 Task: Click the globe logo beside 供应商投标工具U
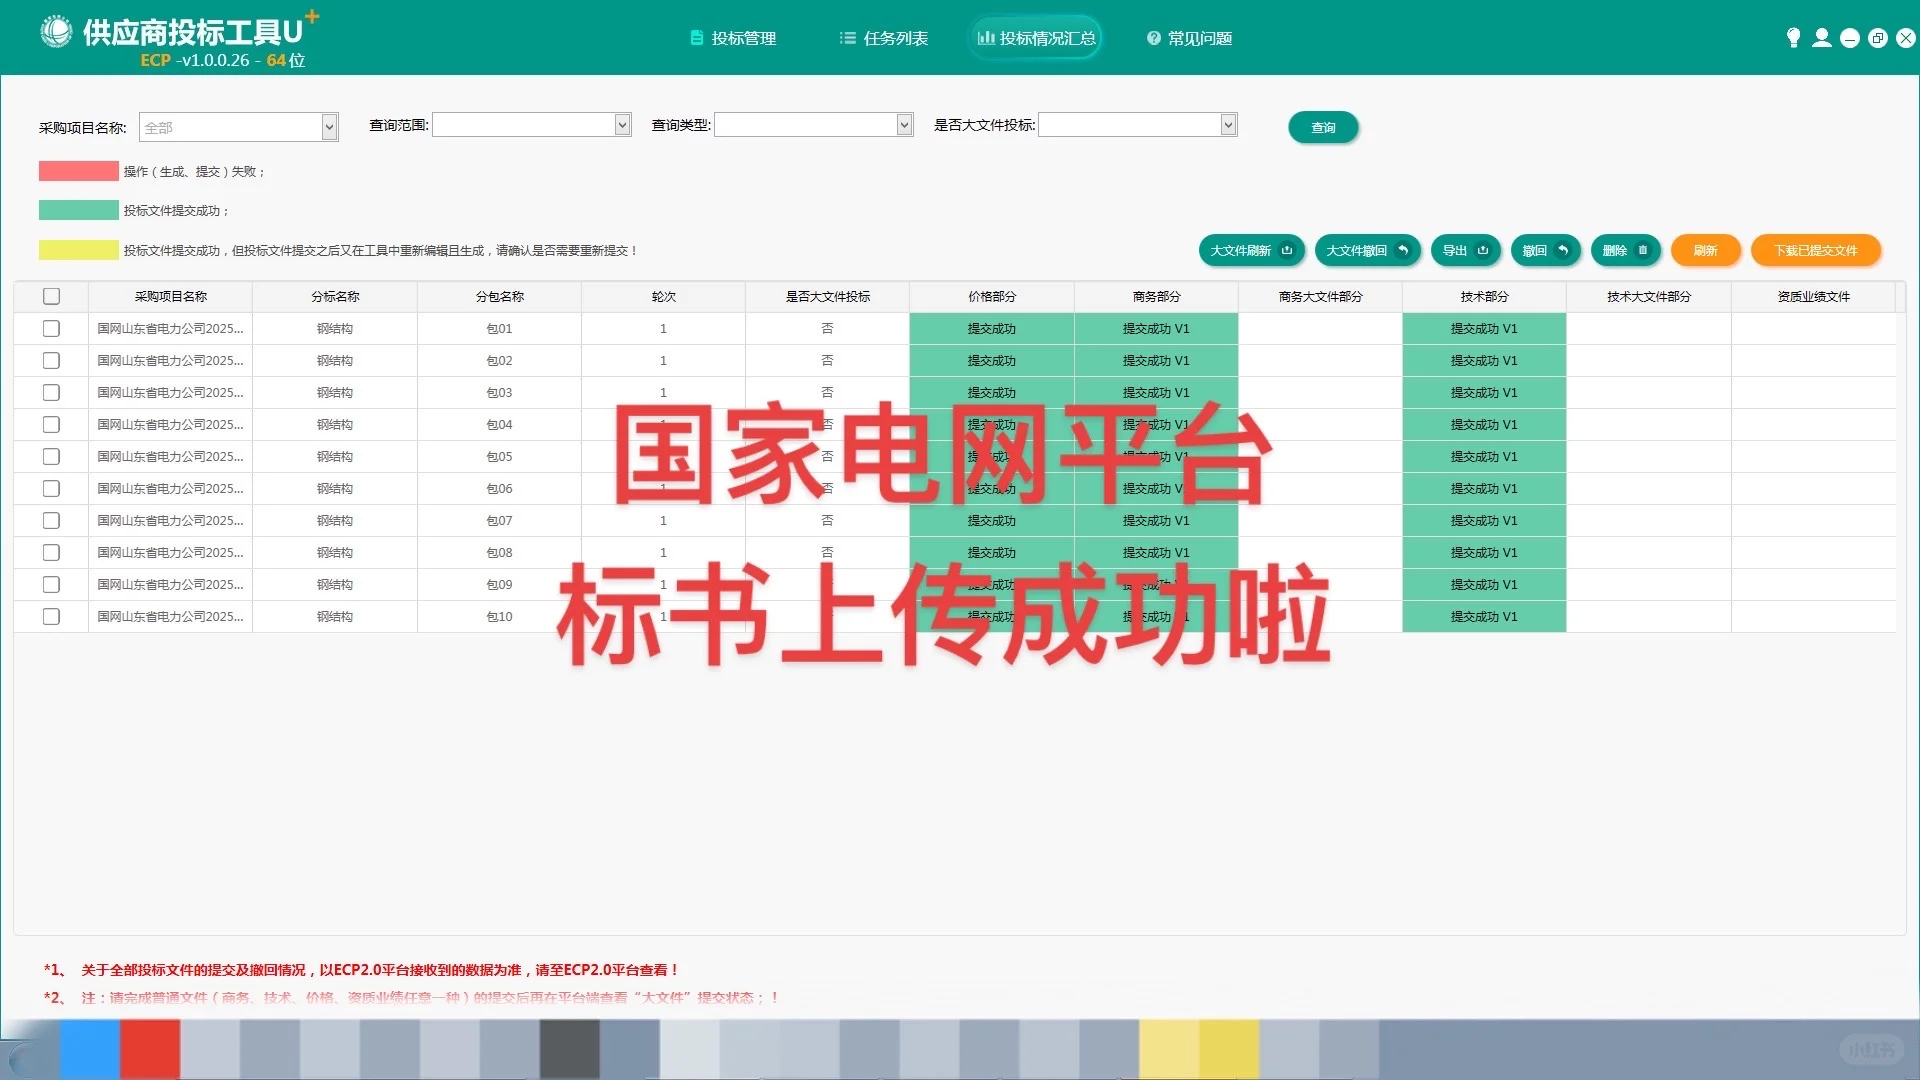(x=57, y=30)
